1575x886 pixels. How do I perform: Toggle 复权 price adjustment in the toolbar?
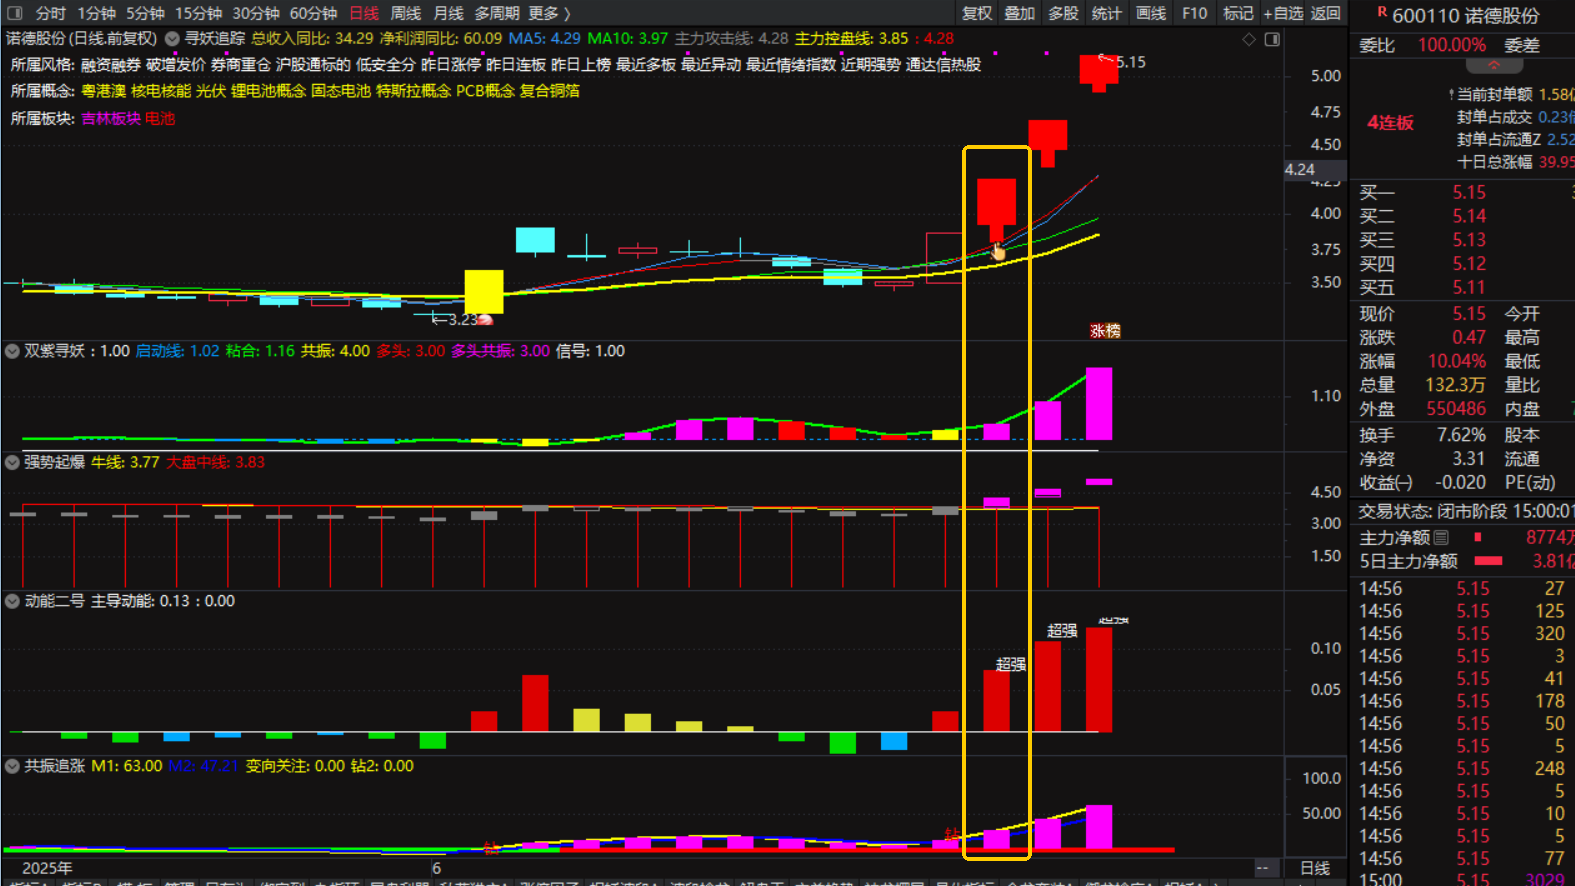(x=977, y=13)
